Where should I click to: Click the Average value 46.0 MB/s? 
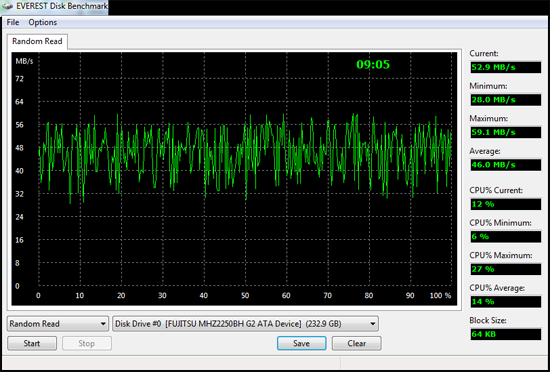coord(505,165)
